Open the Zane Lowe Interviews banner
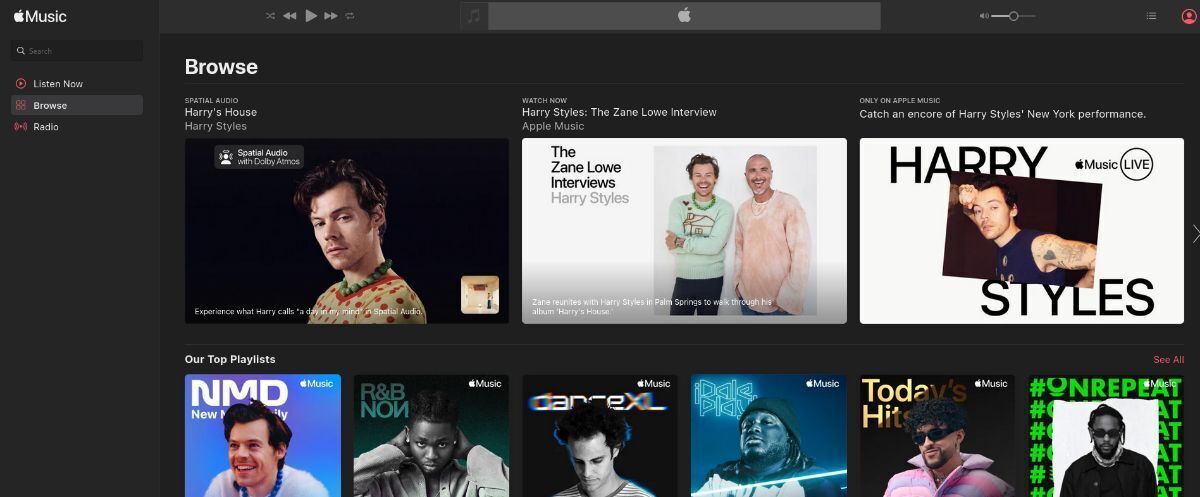Image resolution: width=1200 pixels, height=497 pixels. pyautogui.click(x=684, y=231)
